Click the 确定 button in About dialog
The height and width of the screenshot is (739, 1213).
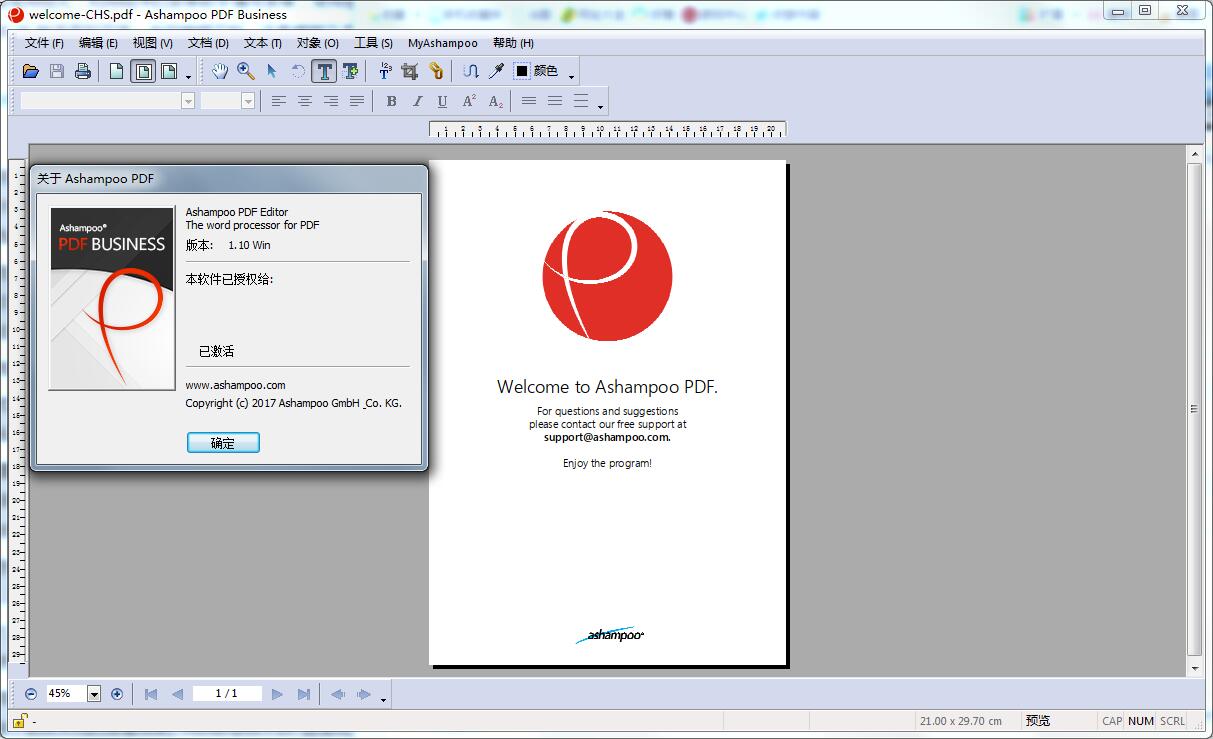(223, 443)
